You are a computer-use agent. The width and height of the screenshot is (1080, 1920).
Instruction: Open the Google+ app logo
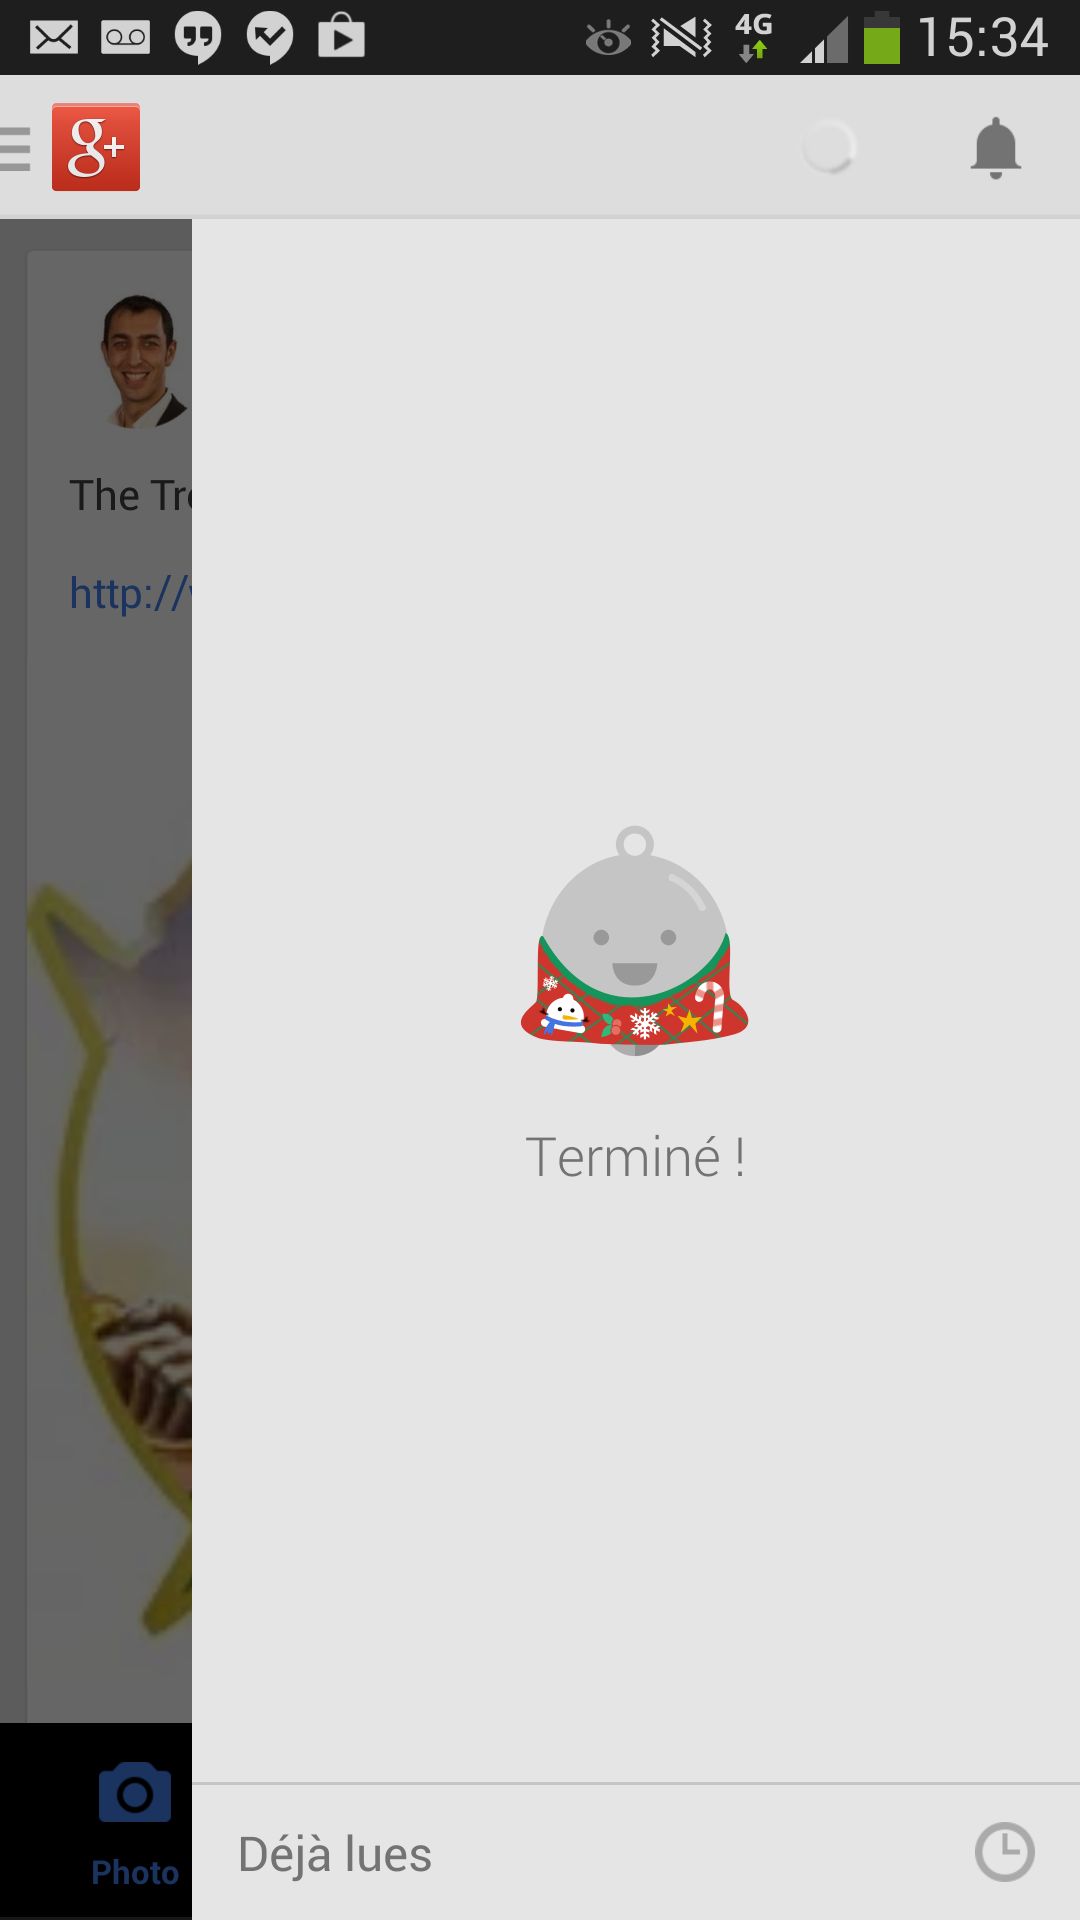(x=96, y=147)
